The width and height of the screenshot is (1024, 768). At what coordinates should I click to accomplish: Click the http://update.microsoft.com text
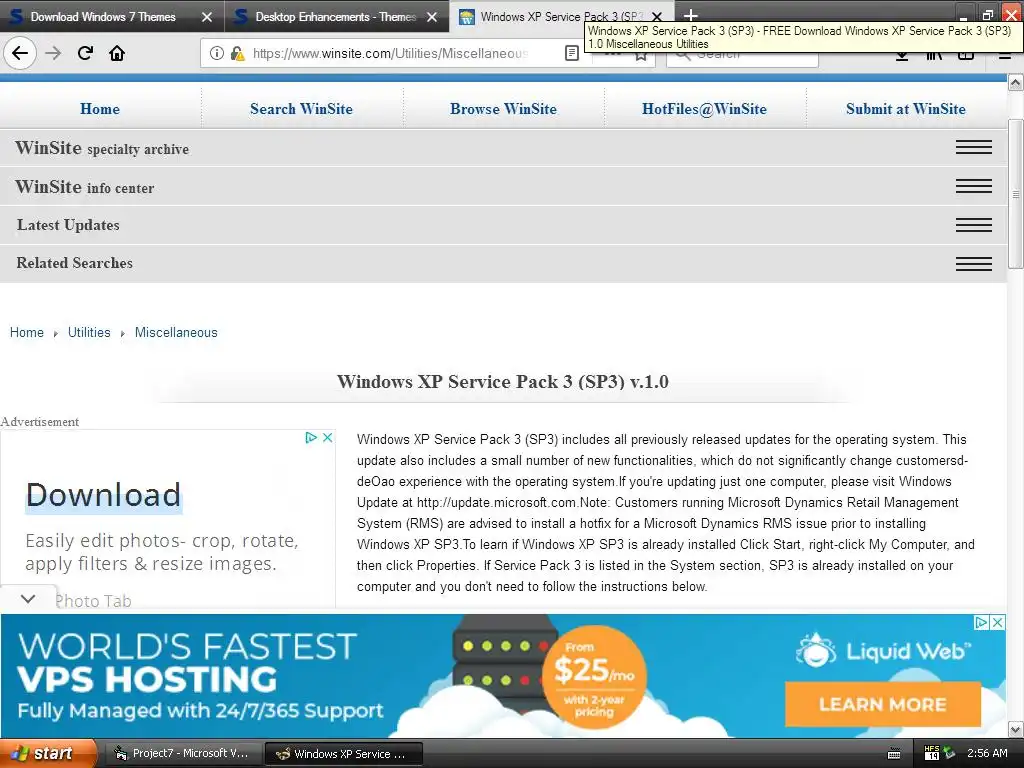pyautogui.click(x=496, y=502)
